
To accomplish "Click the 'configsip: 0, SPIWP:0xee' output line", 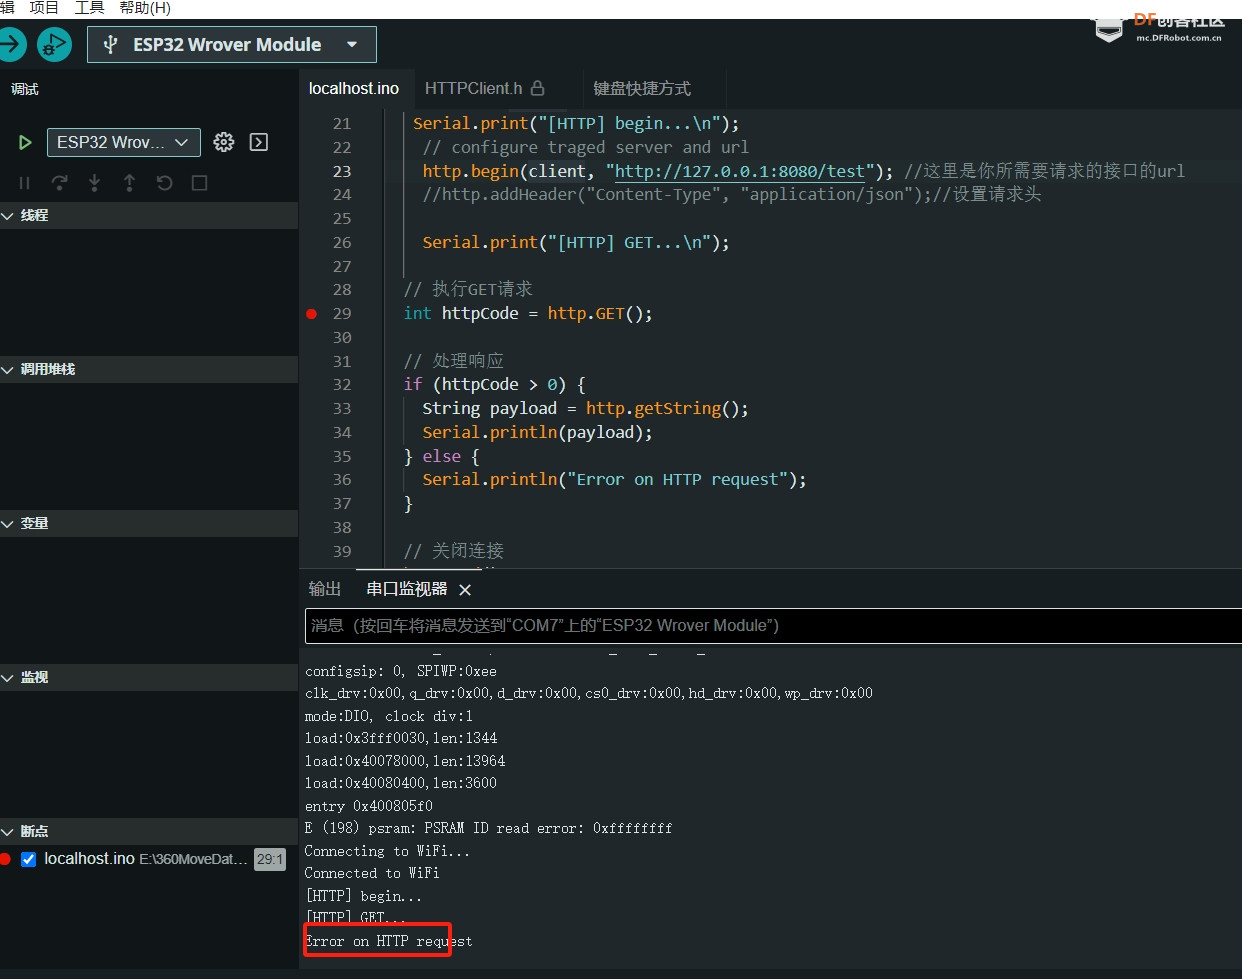I will tap(401, 671).
